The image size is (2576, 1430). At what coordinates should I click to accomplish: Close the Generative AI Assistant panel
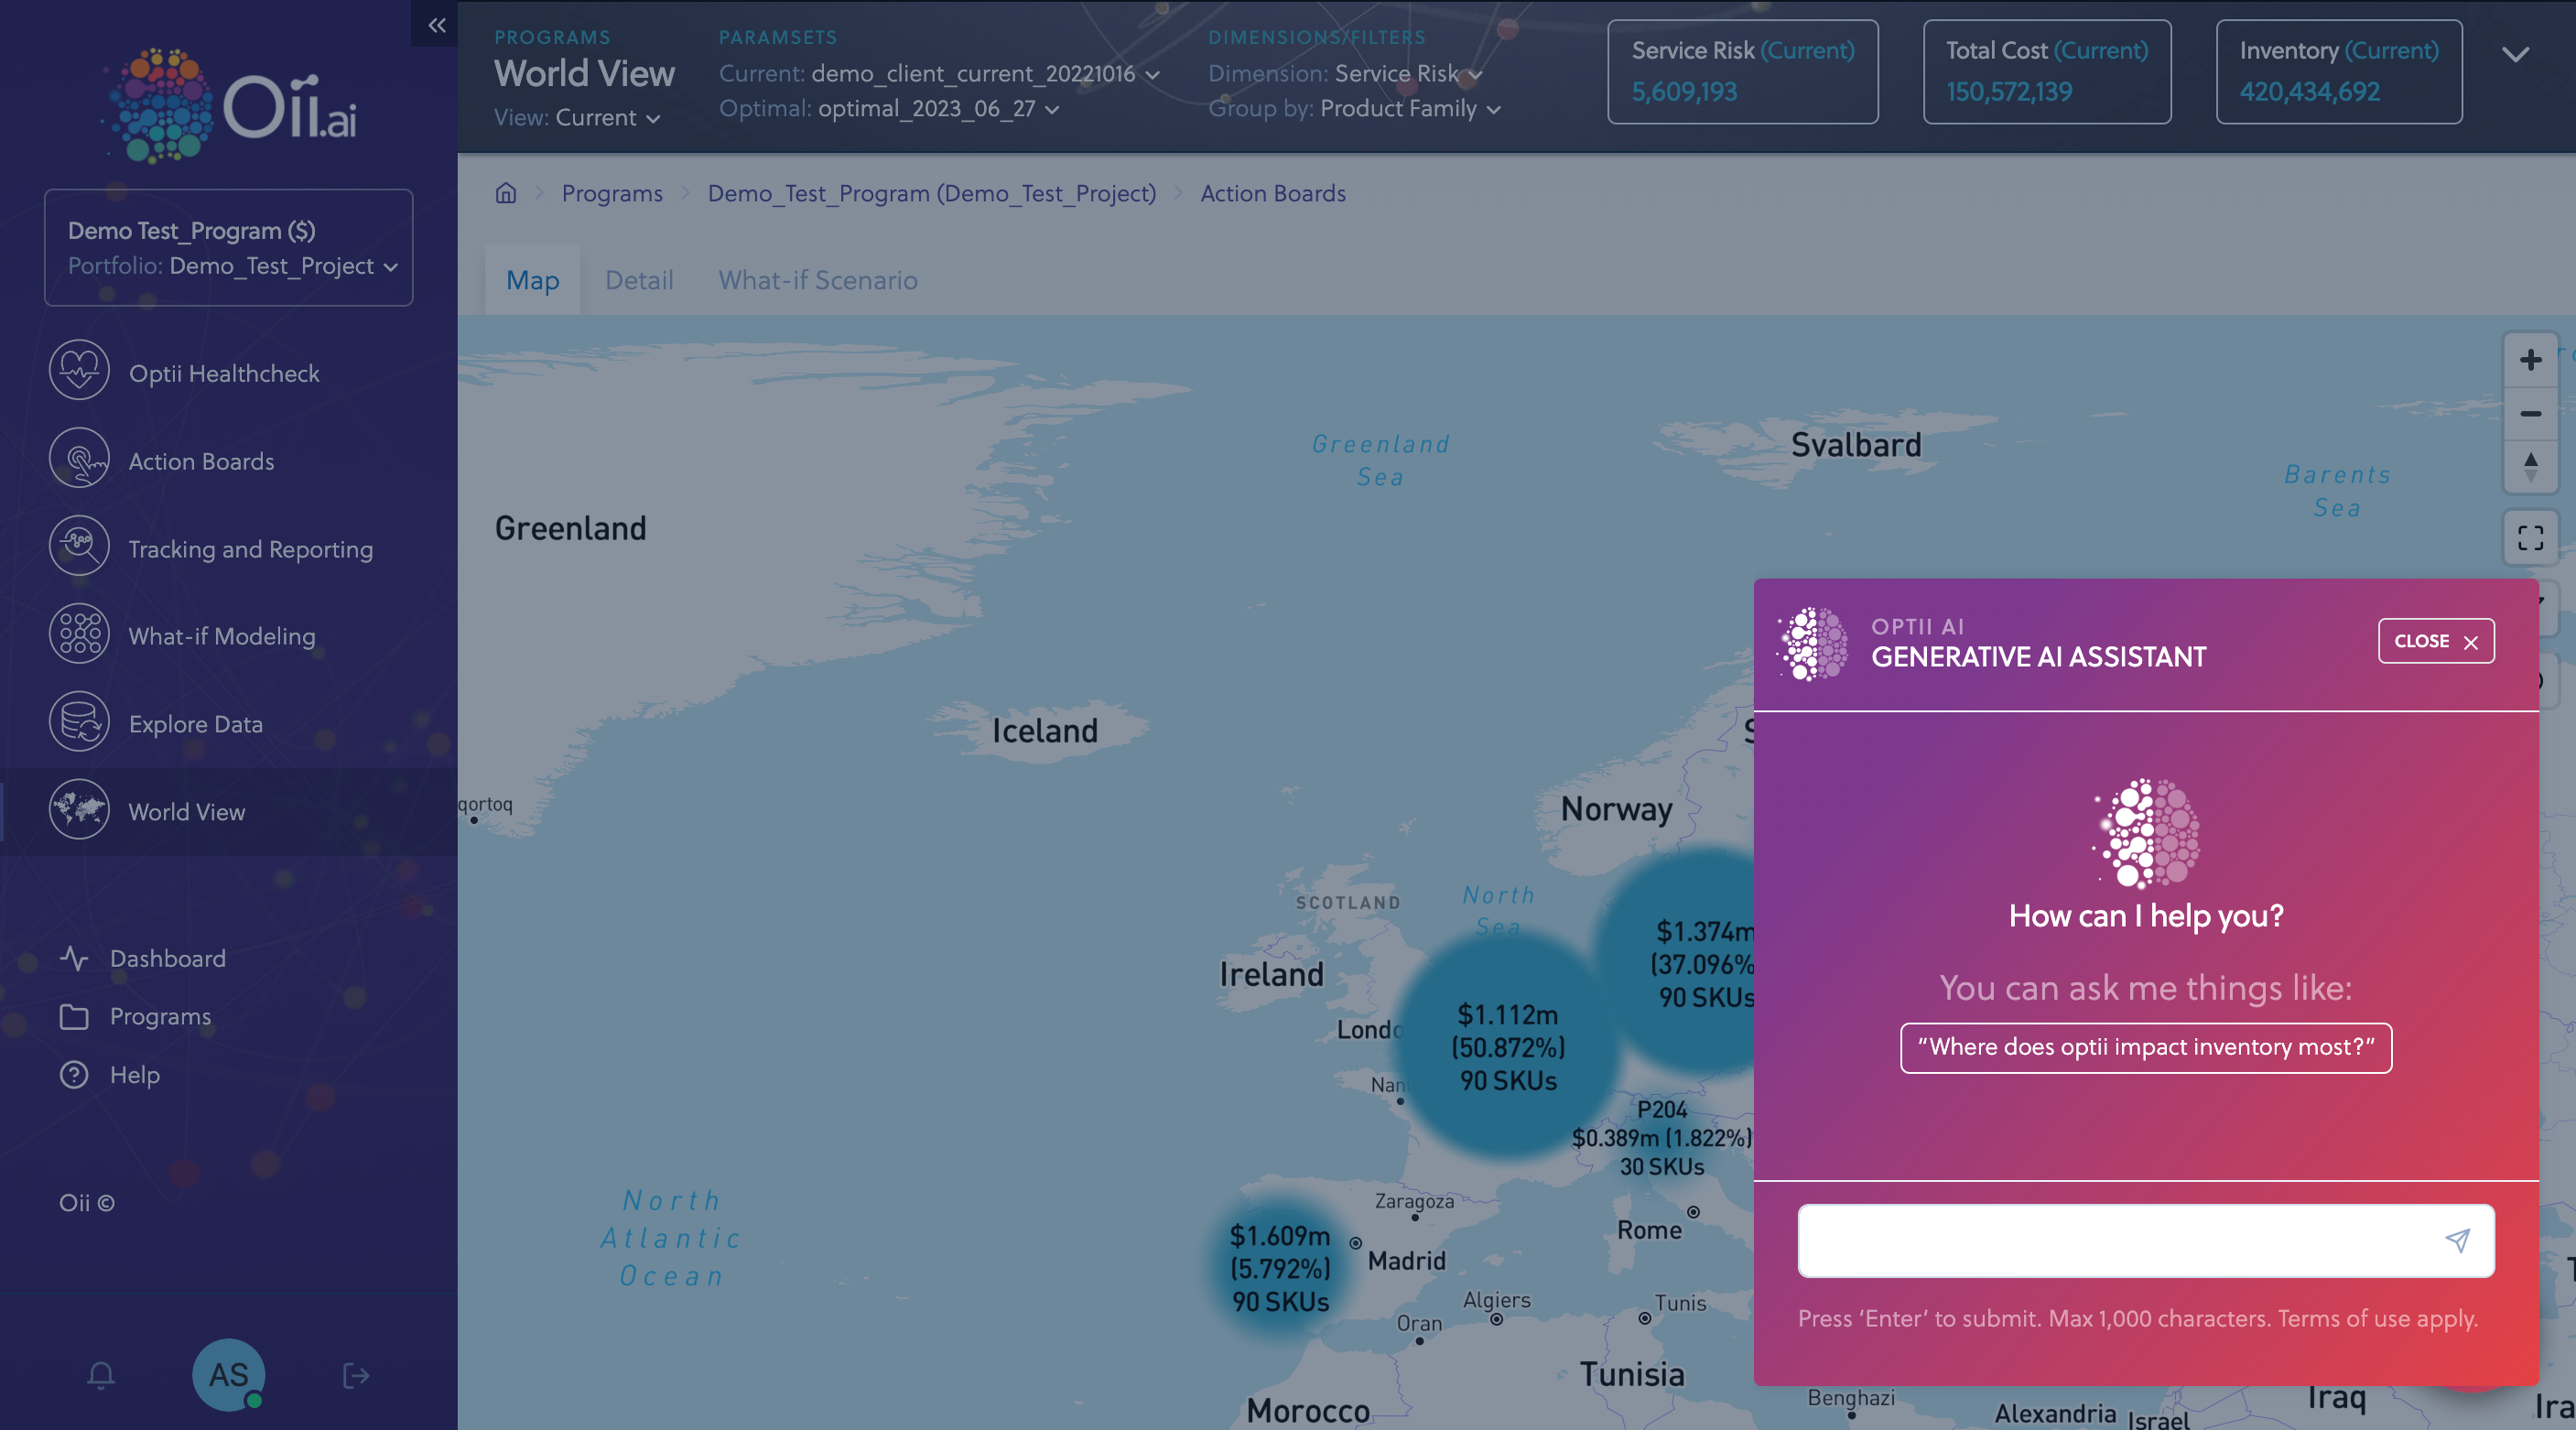tap(2435, 641)
